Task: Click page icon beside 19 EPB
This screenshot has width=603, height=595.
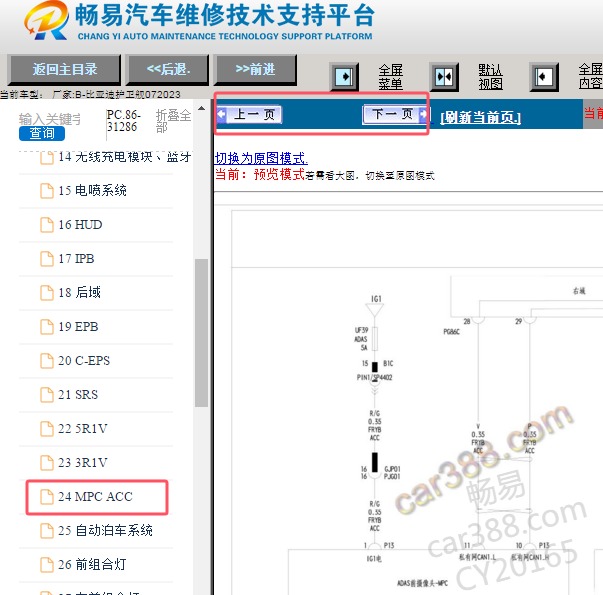Action: [x=47, y=327]
